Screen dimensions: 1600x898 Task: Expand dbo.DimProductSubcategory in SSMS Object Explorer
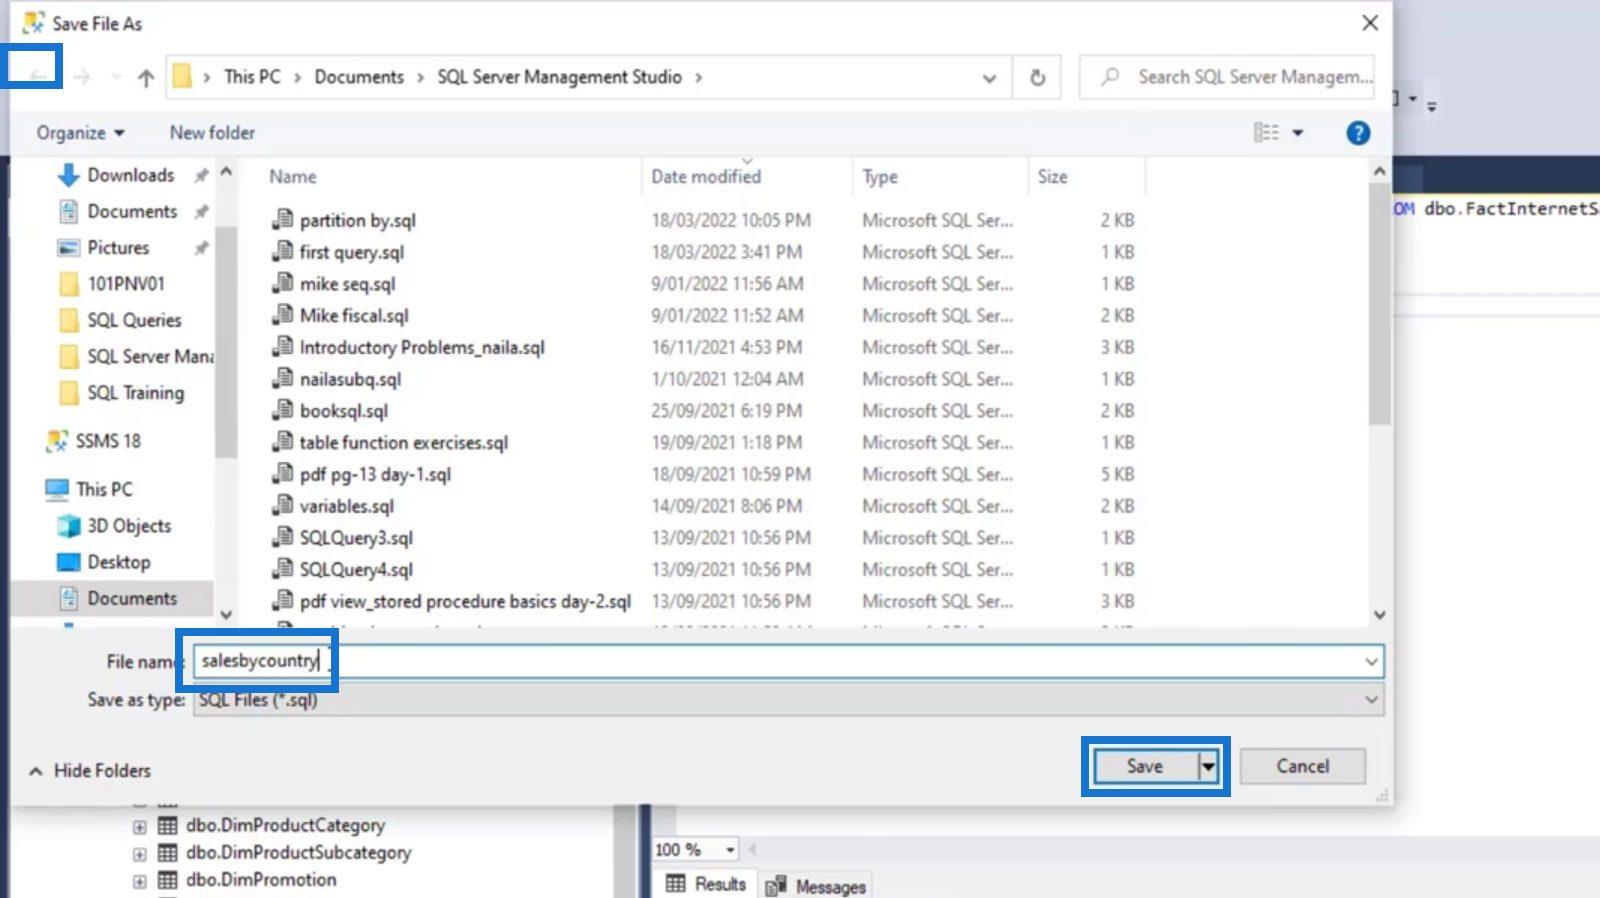point(139,854)
